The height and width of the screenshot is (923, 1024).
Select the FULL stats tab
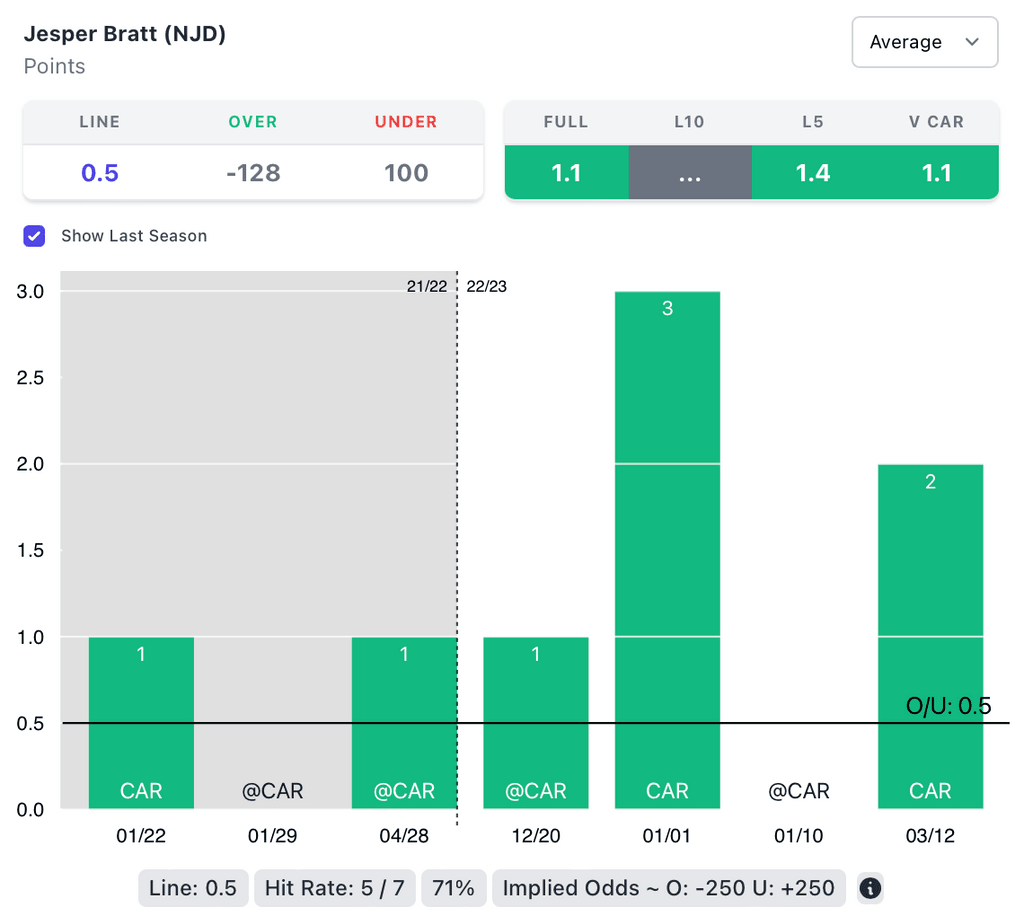(566, 172)
